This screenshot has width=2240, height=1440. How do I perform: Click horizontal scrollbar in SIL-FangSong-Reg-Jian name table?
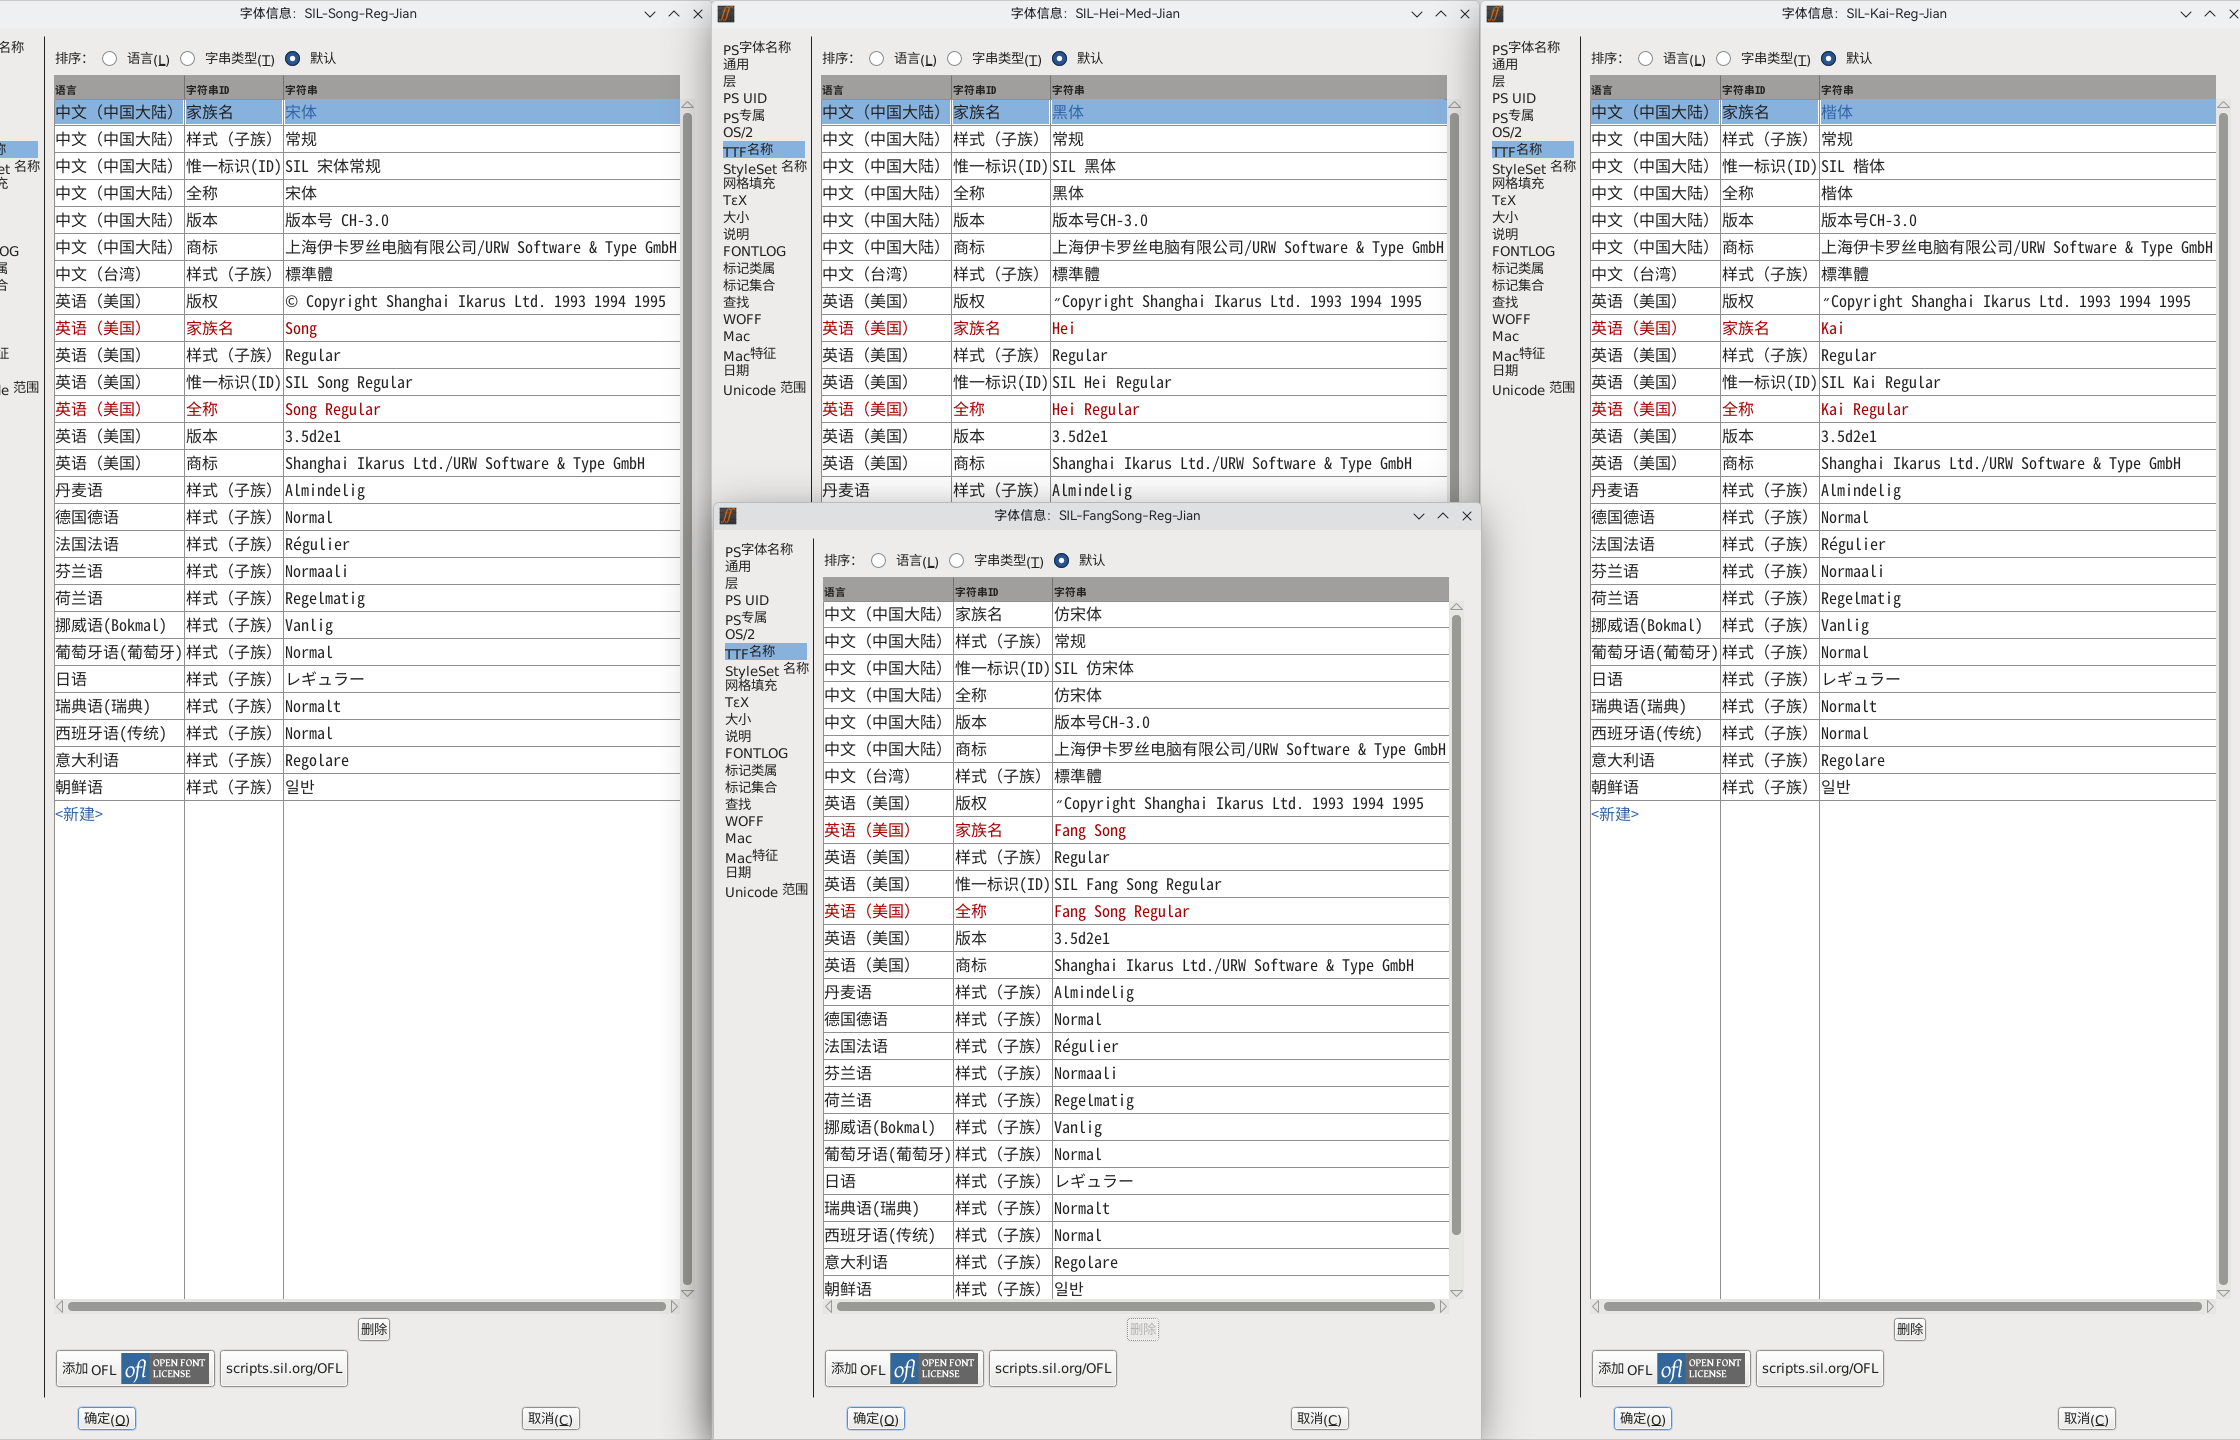click(1136, 1306)
